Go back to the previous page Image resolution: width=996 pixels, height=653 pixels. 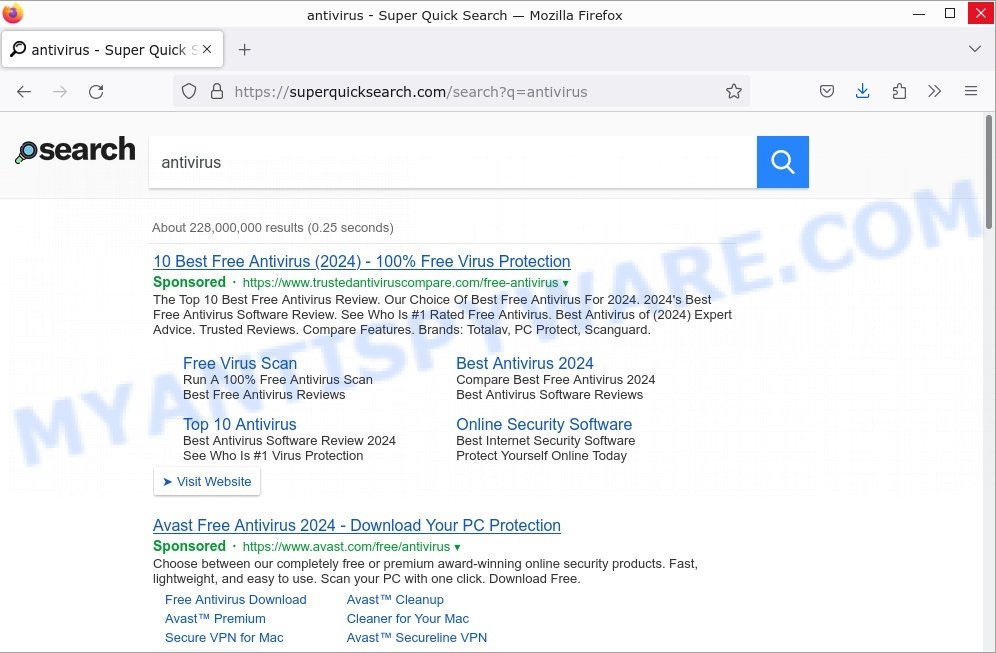pyautogui.click(x=24, y=91)
